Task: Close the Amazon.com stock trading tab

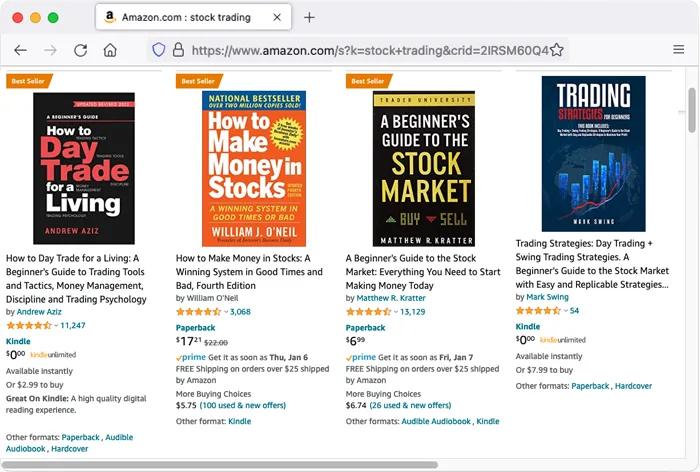Action: pos(277,17)
